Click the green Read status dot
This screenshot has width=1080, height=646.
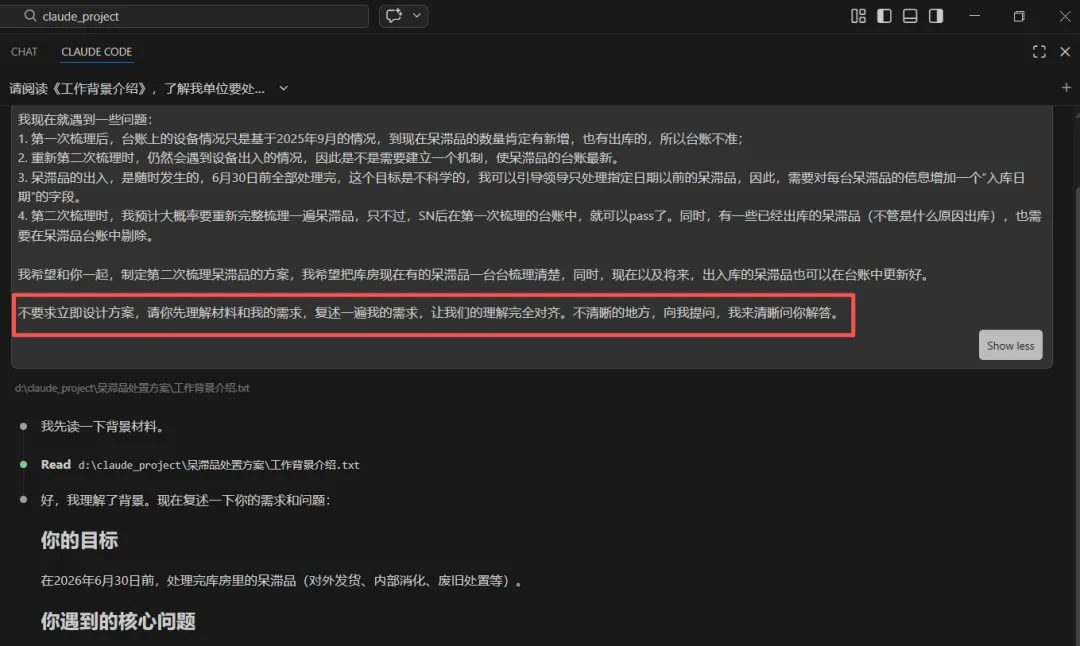[23, 465]
